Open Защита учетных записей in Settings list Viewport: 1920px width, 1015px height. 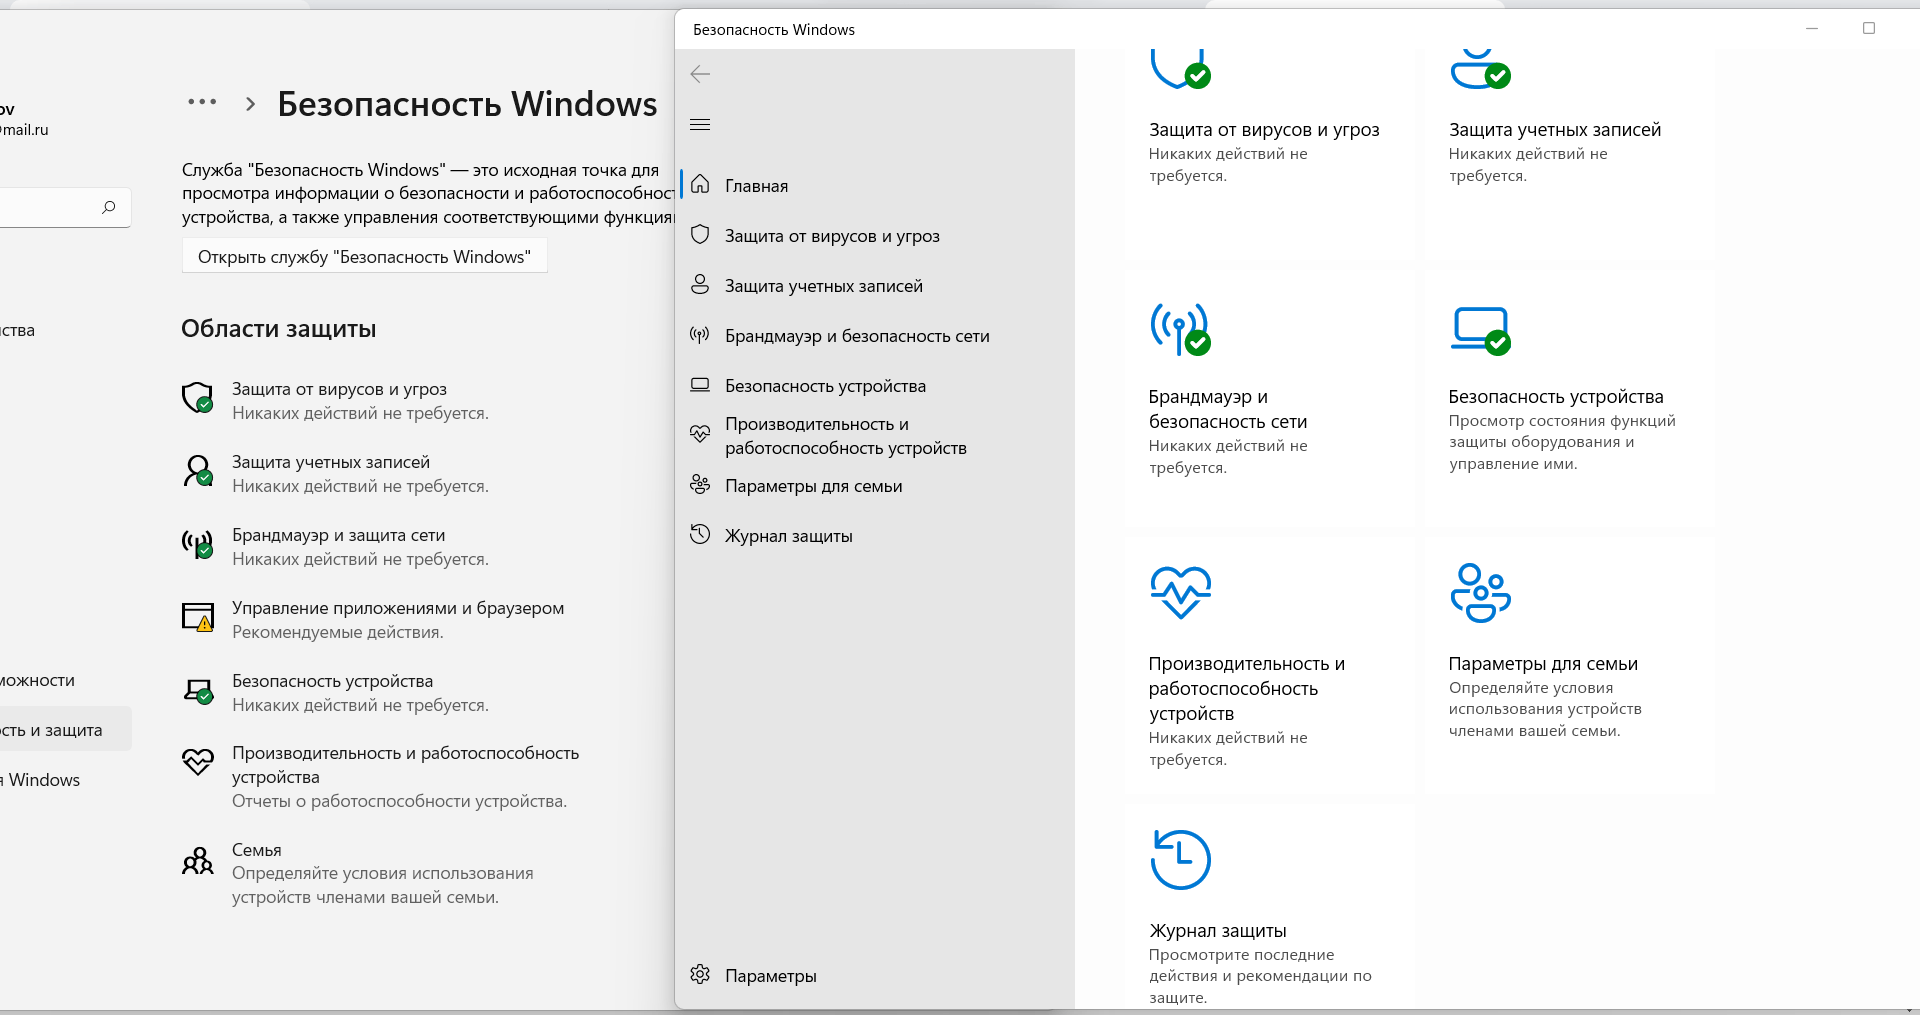[x=331, y=462]
